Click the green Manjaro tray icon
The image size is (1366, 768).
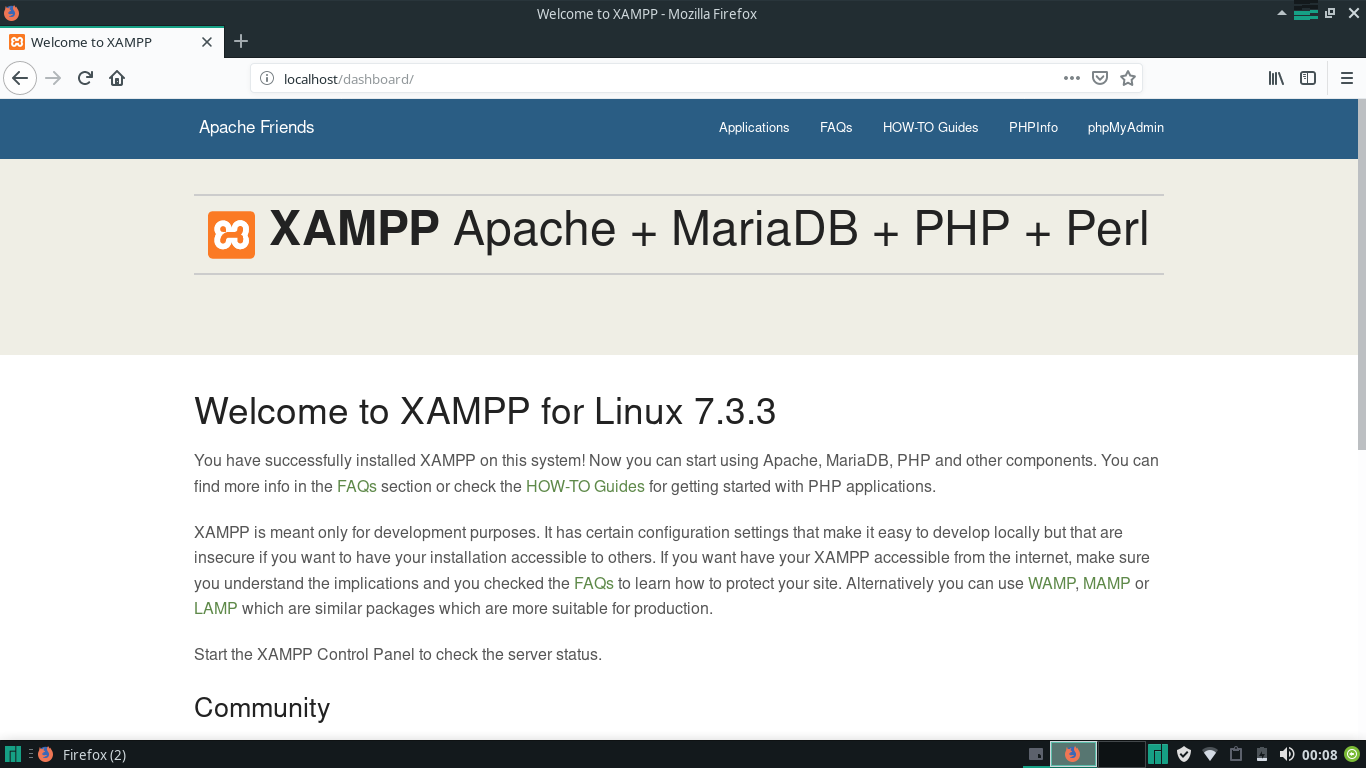coord(1158,754)
